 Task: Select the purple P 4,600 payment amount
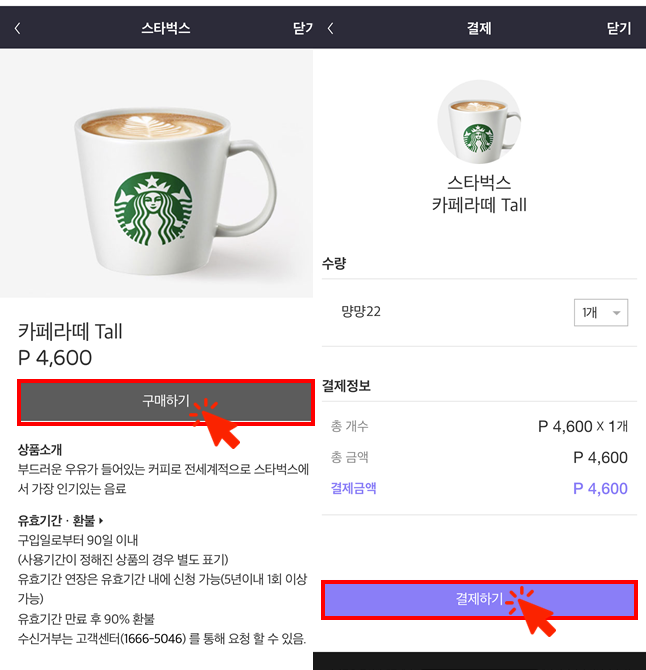click(600, 488)
